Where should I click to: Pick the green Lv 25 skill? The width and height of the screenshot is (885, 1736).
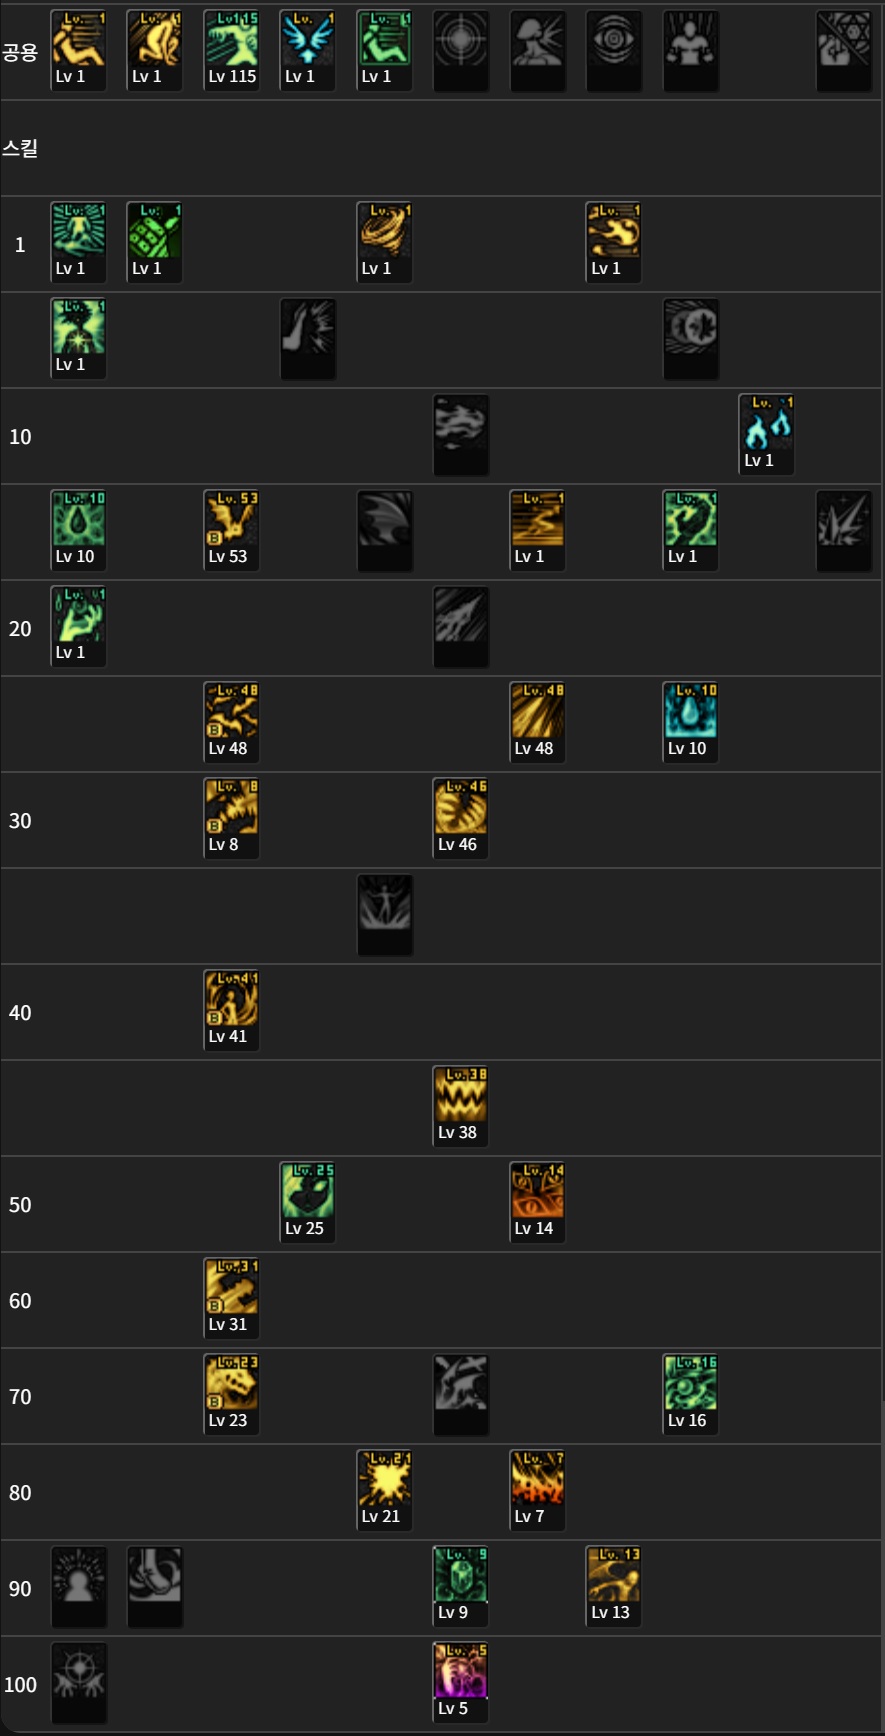[307, 1202]
